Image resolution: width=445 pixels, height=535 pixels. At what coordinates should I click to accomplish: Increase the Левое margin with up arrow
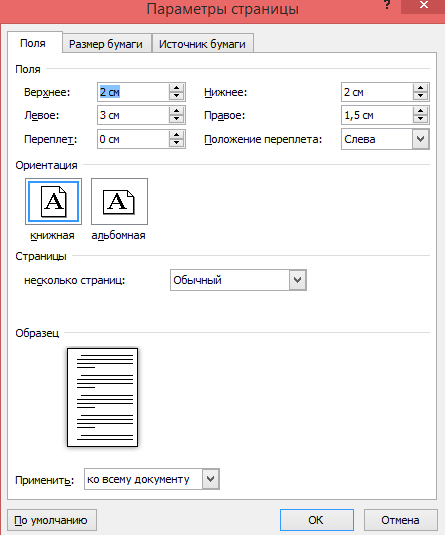pyautogui.click(x=176, y=111)
